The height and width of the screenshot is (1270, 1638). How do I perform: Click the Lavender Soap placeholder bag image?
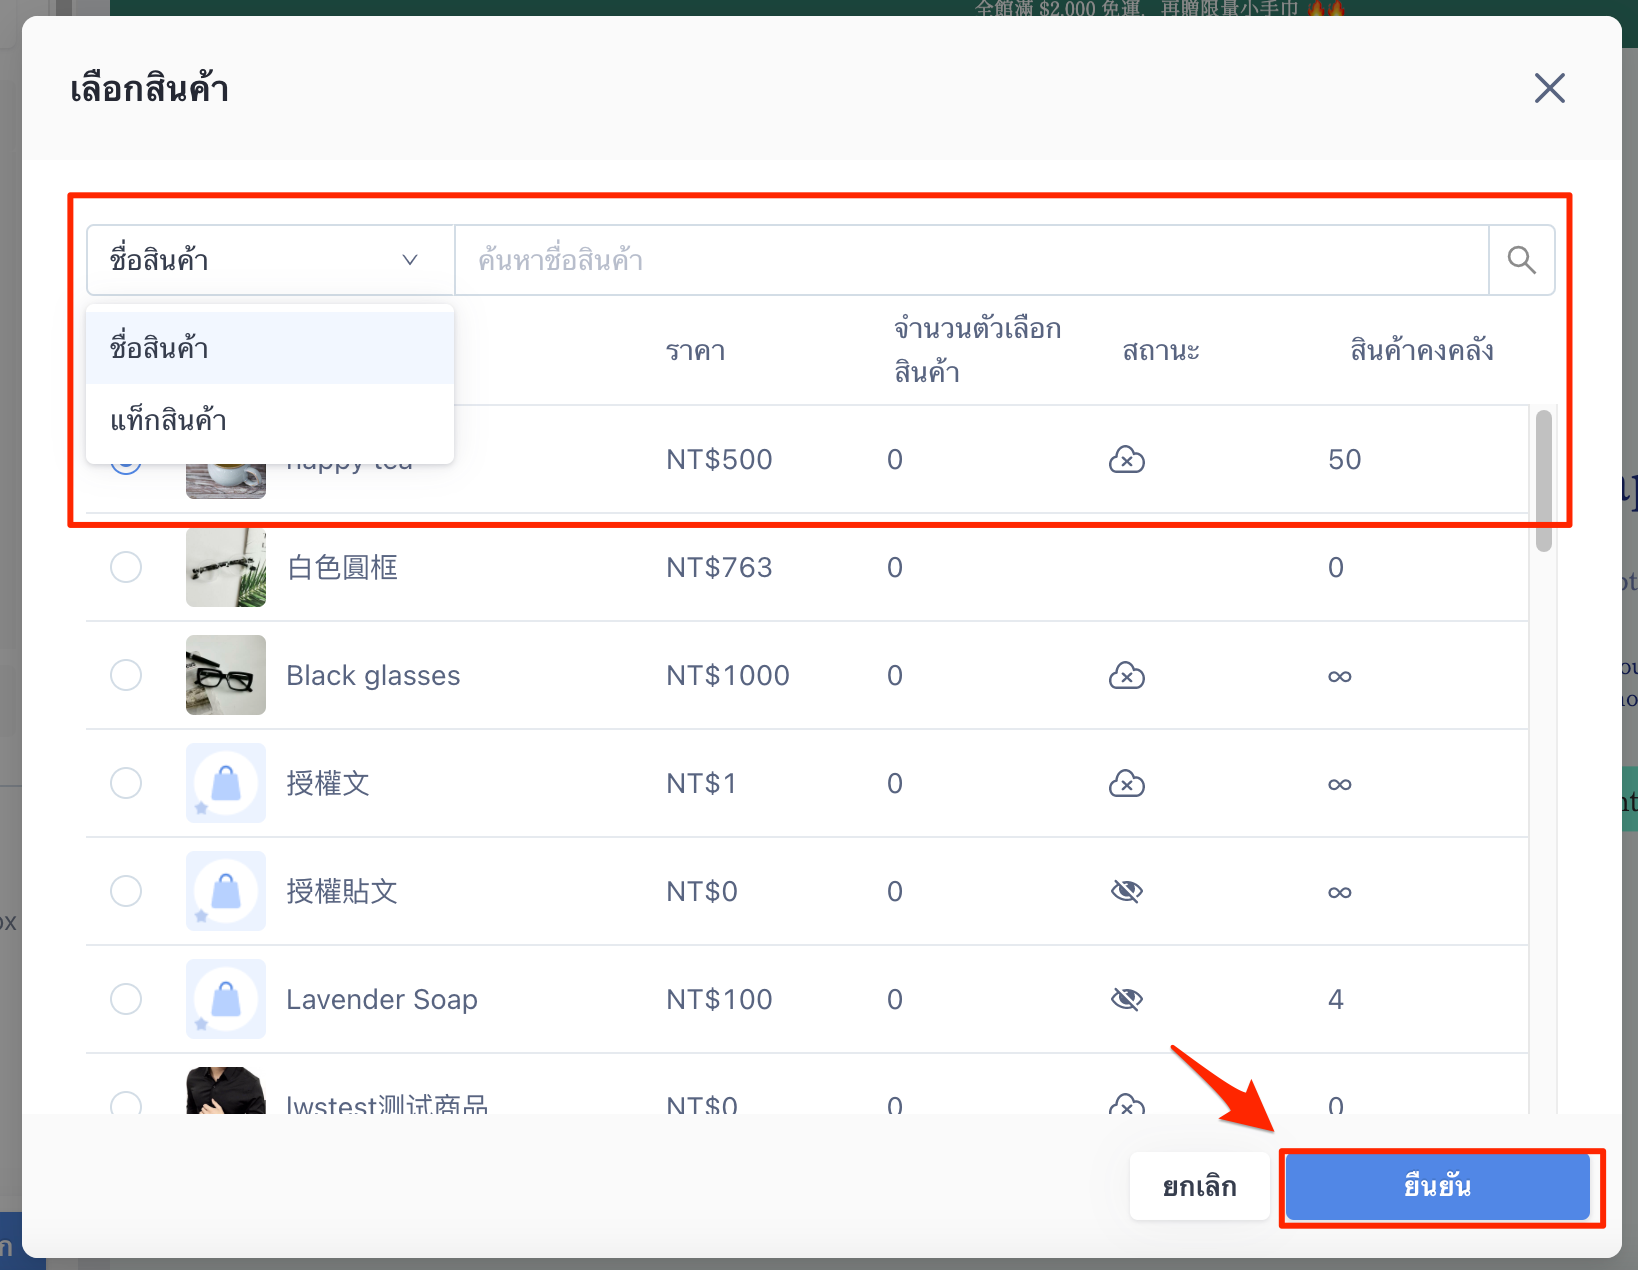226,999
